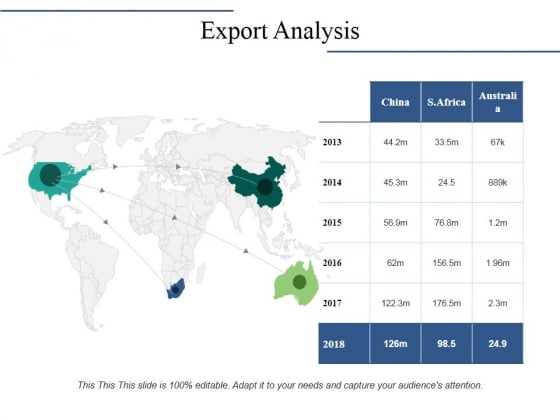Click the 2013 row label

tap(332, 142)
